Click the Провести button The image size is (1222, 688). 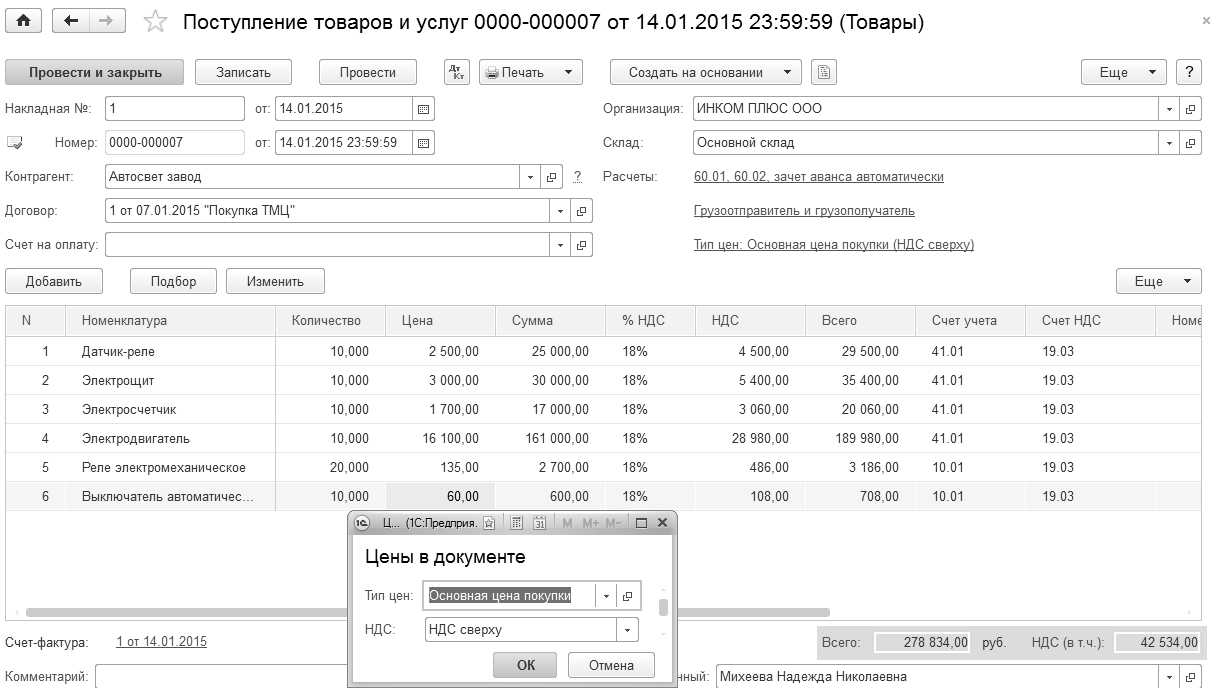pyautogui.click(x=367, y=72)
